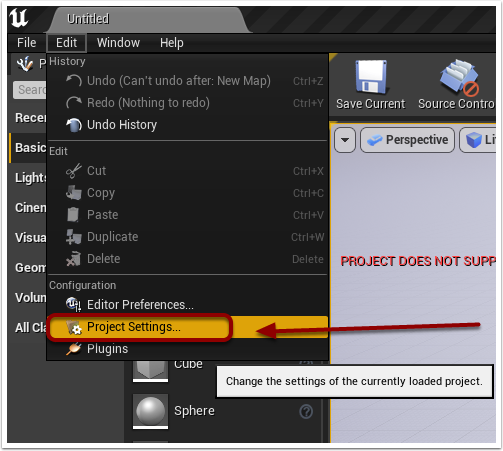The image size is (503, 451).
Task: Open the File menu
Action: pyautogui.click(x=27, y=43)
